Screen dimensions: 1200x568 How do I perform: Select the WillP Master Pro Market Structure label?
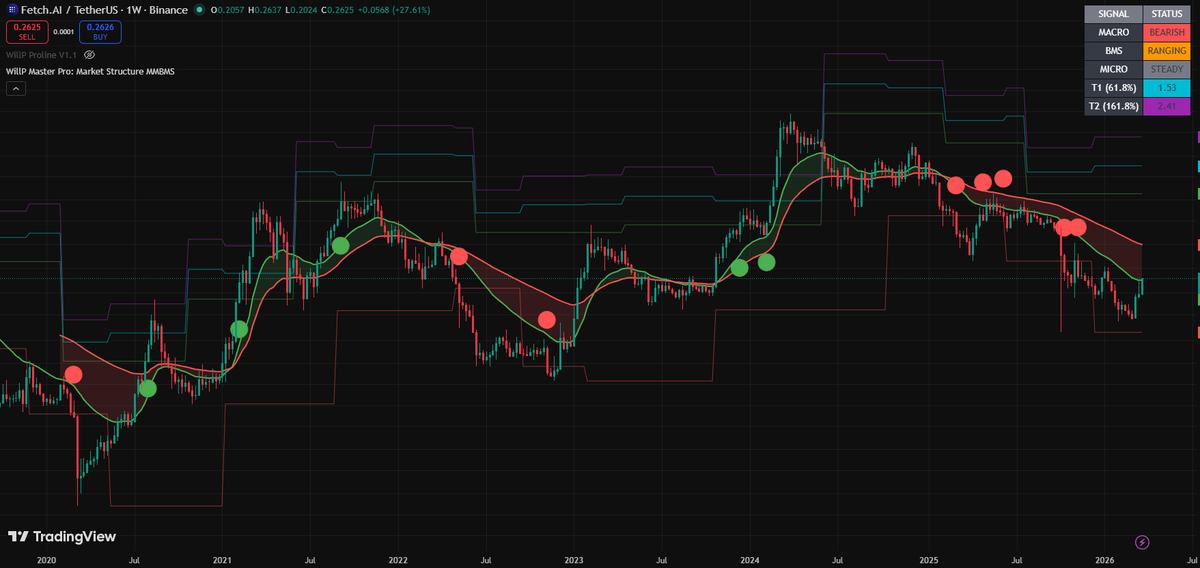click(x=91, y=72)
